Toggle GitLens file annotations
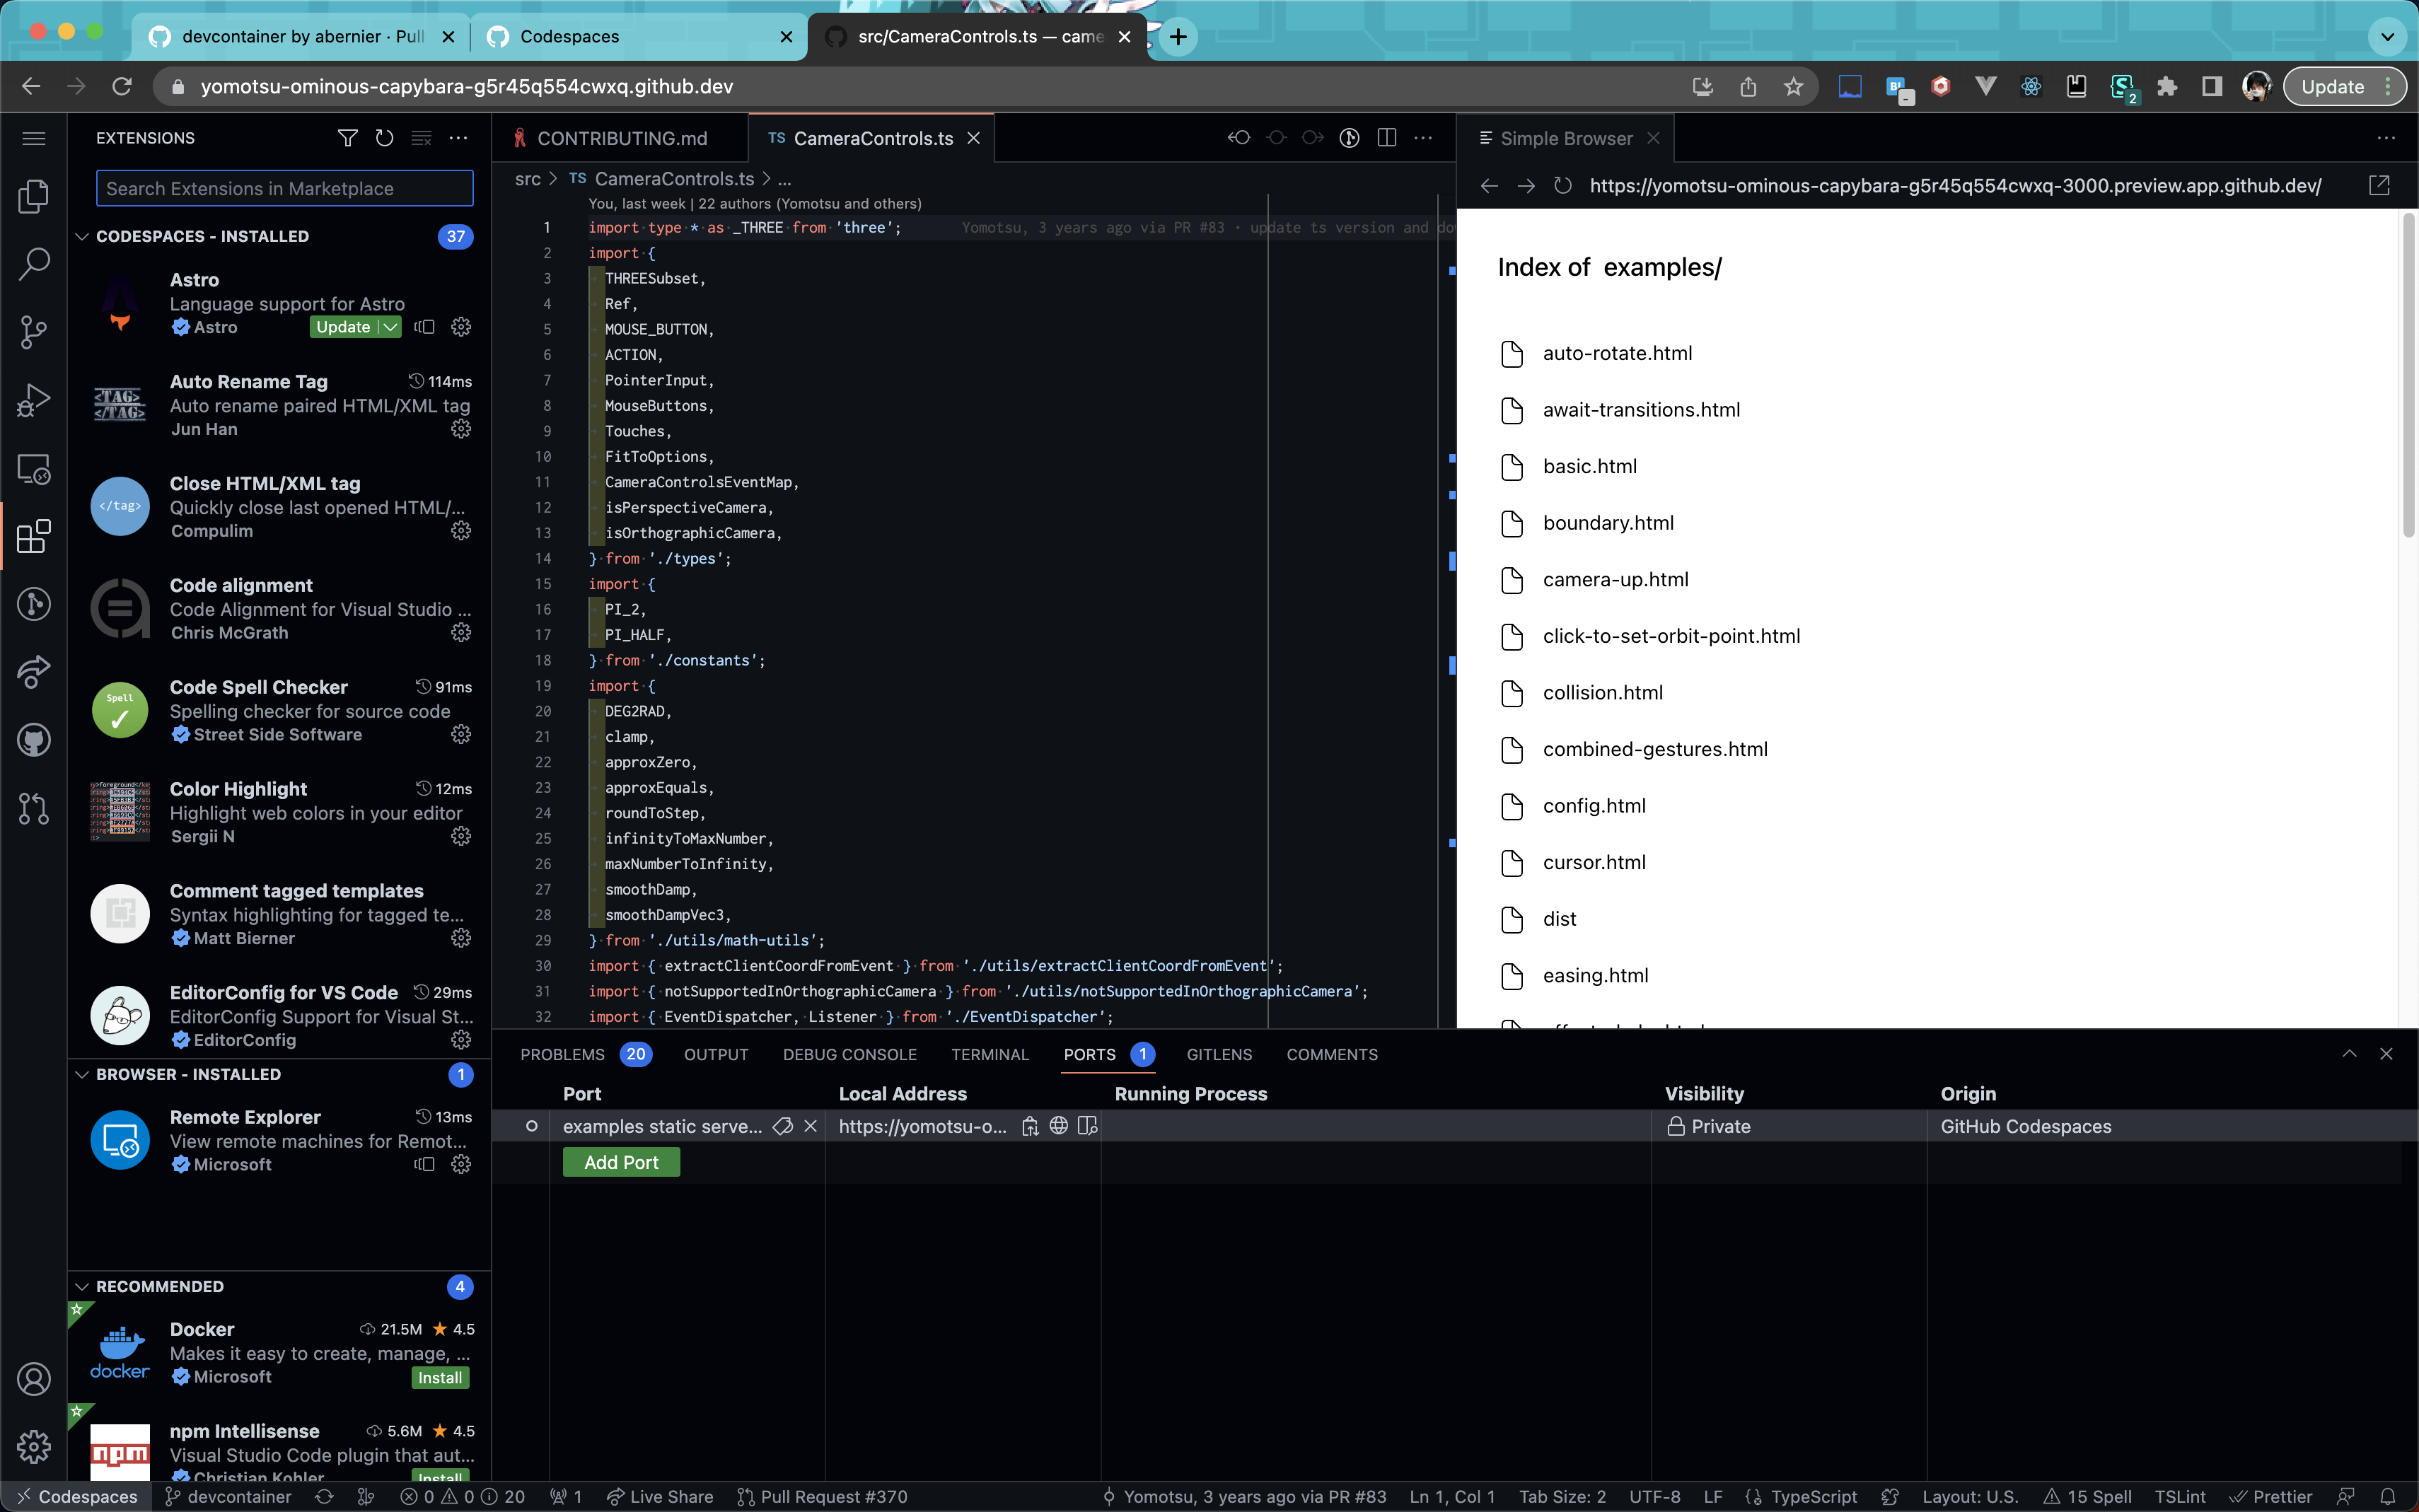Viewport: 2419px width, 1512px height. pyautogui.click(x=1349, y=138)
